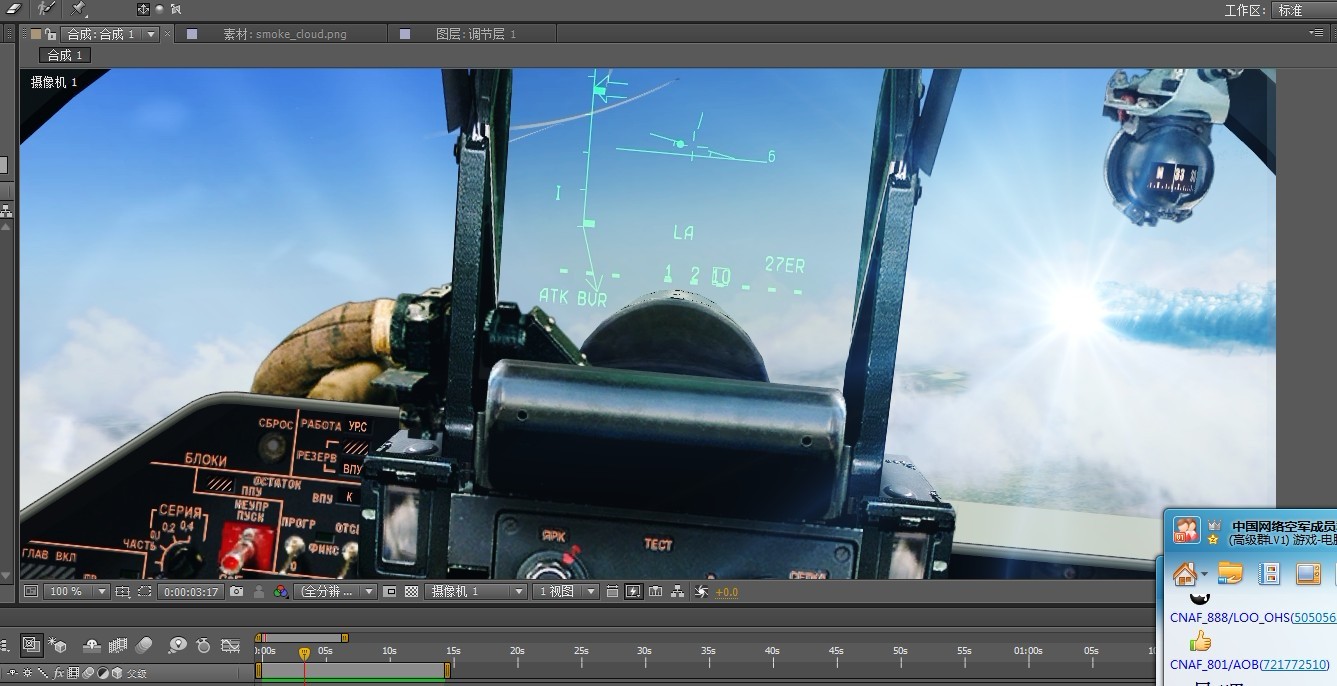Select the Roto Brush tool
Viewport: 1337px width, 686px height.
click(46, 8)
